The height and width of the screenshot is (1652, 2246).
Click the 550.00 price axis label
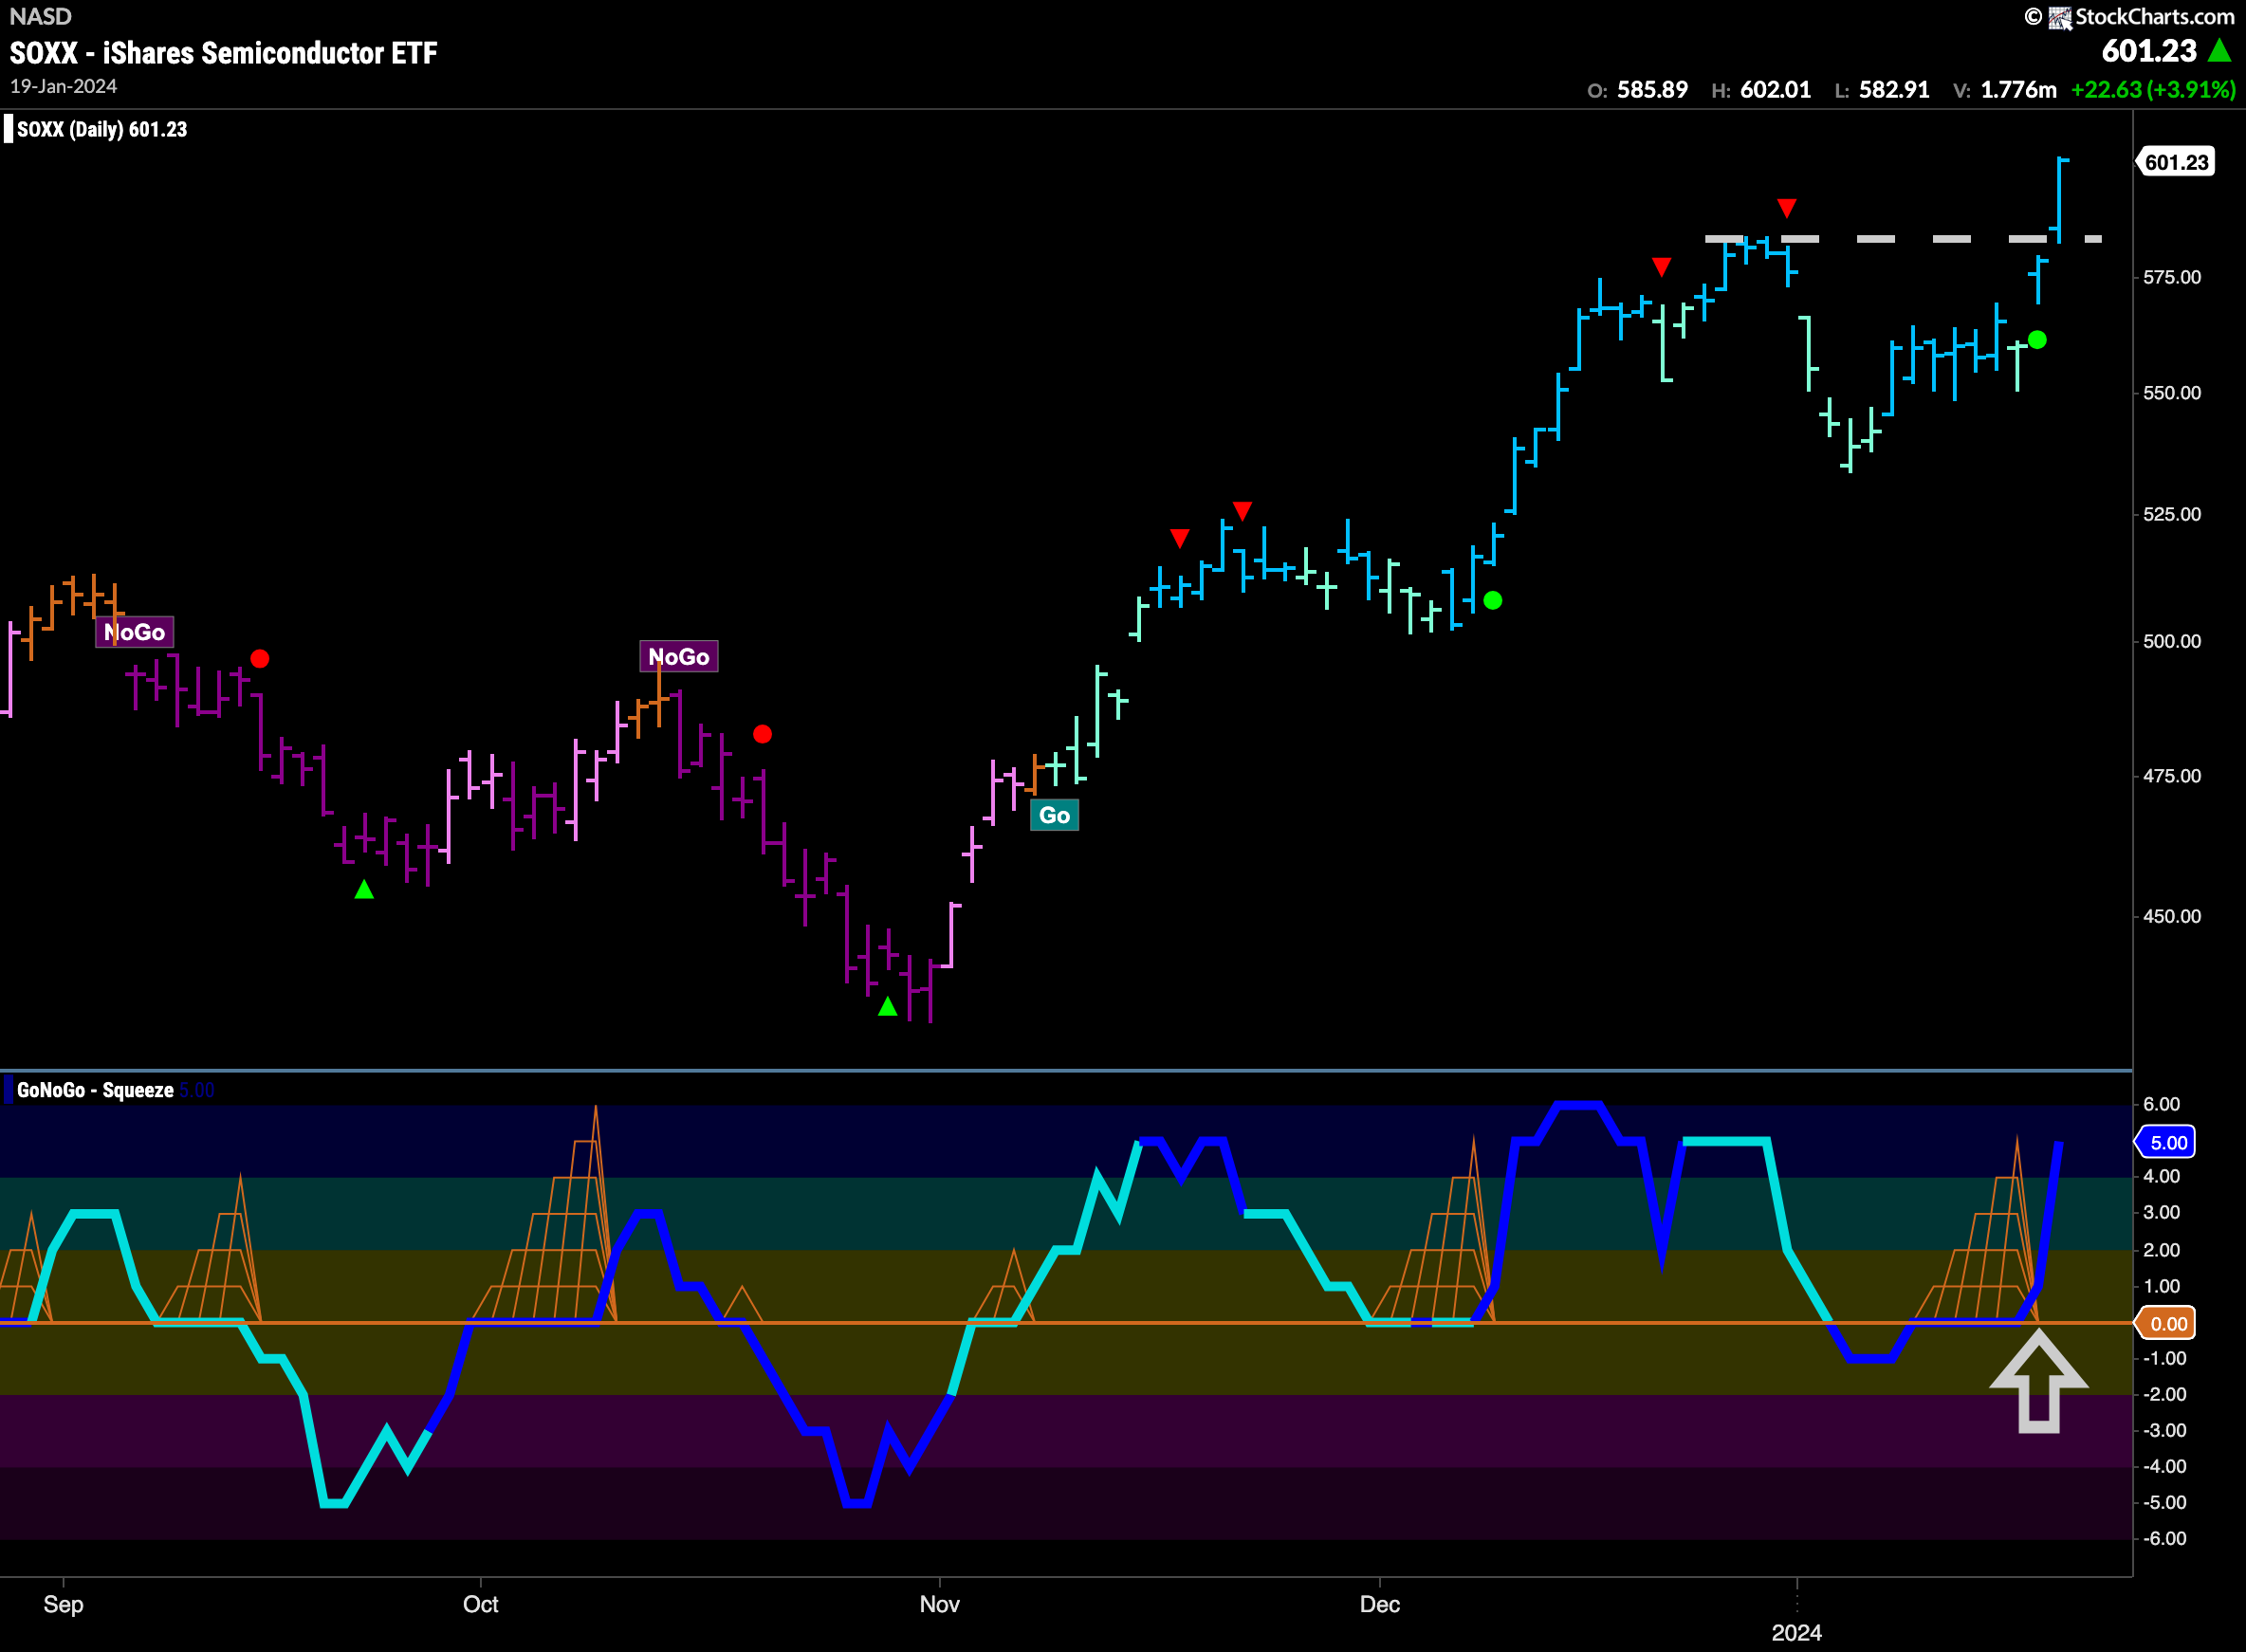coord(2171,393)
